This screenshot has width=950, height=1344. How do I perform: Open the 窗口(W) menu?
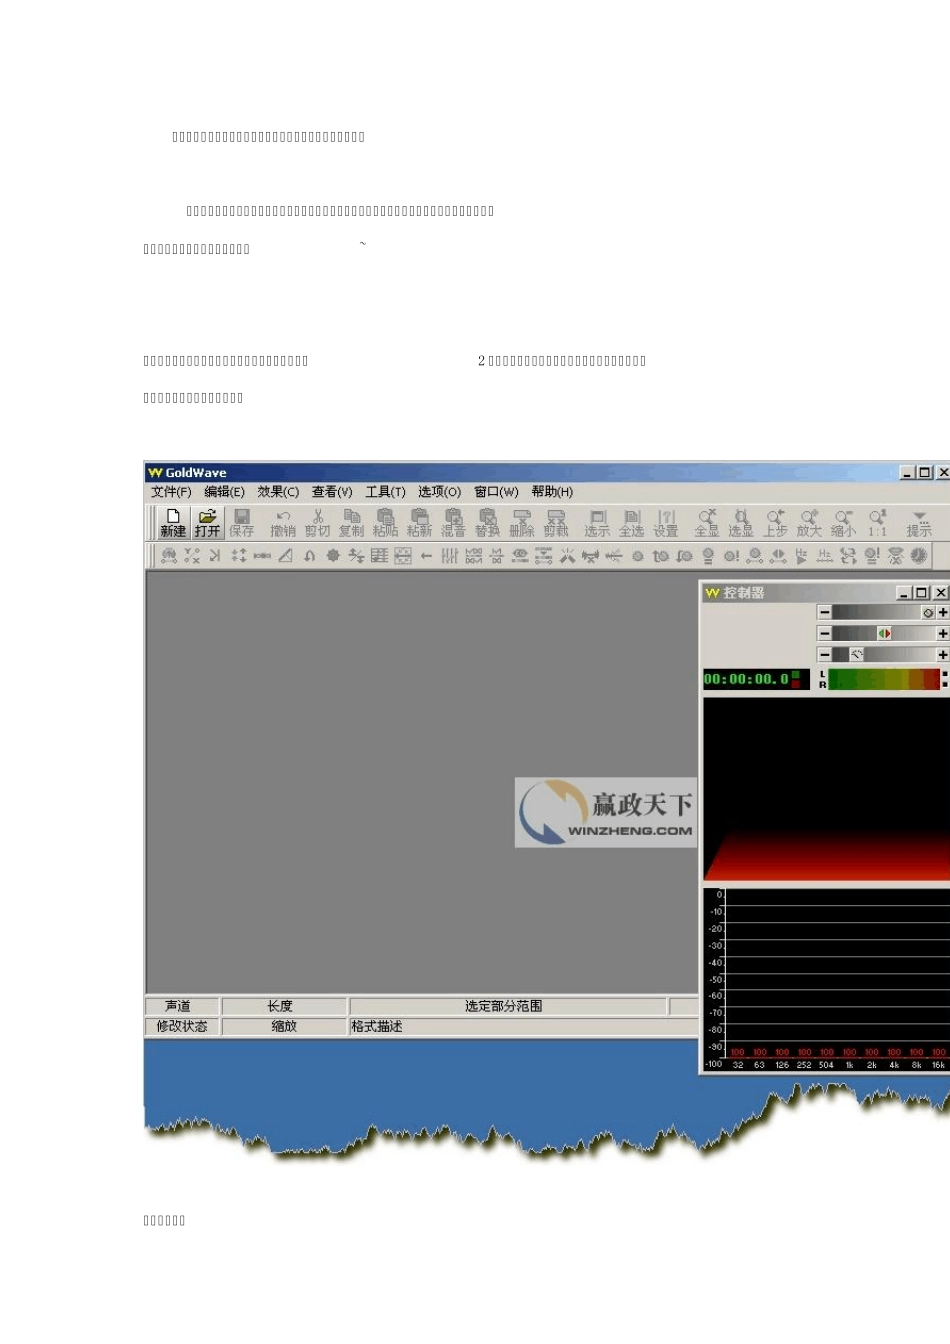click(x=496, y=492)
